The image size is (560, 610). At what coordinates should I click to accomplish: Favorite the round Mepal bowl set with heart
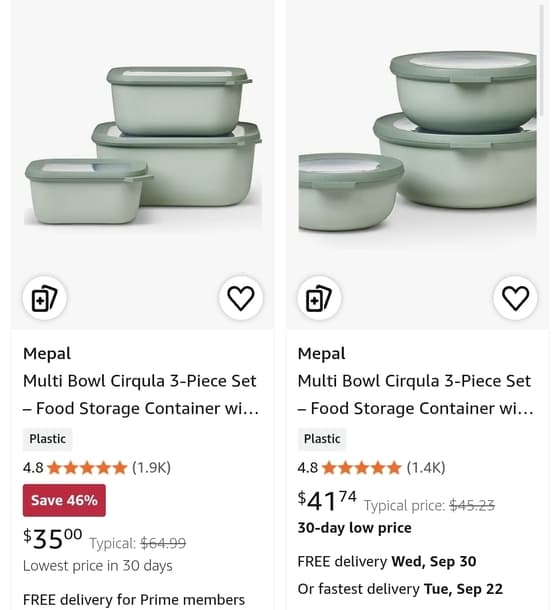(516, 298)
